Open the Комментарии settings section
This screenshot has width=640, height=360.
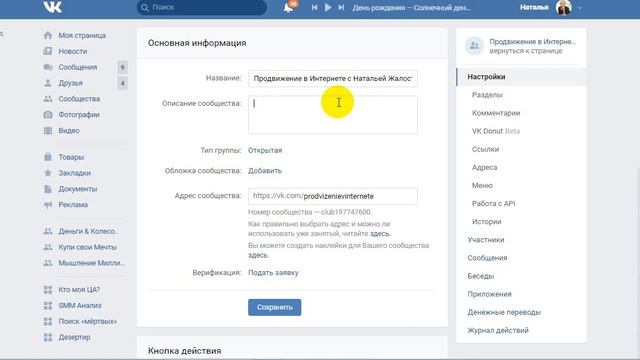coord(496,113)
